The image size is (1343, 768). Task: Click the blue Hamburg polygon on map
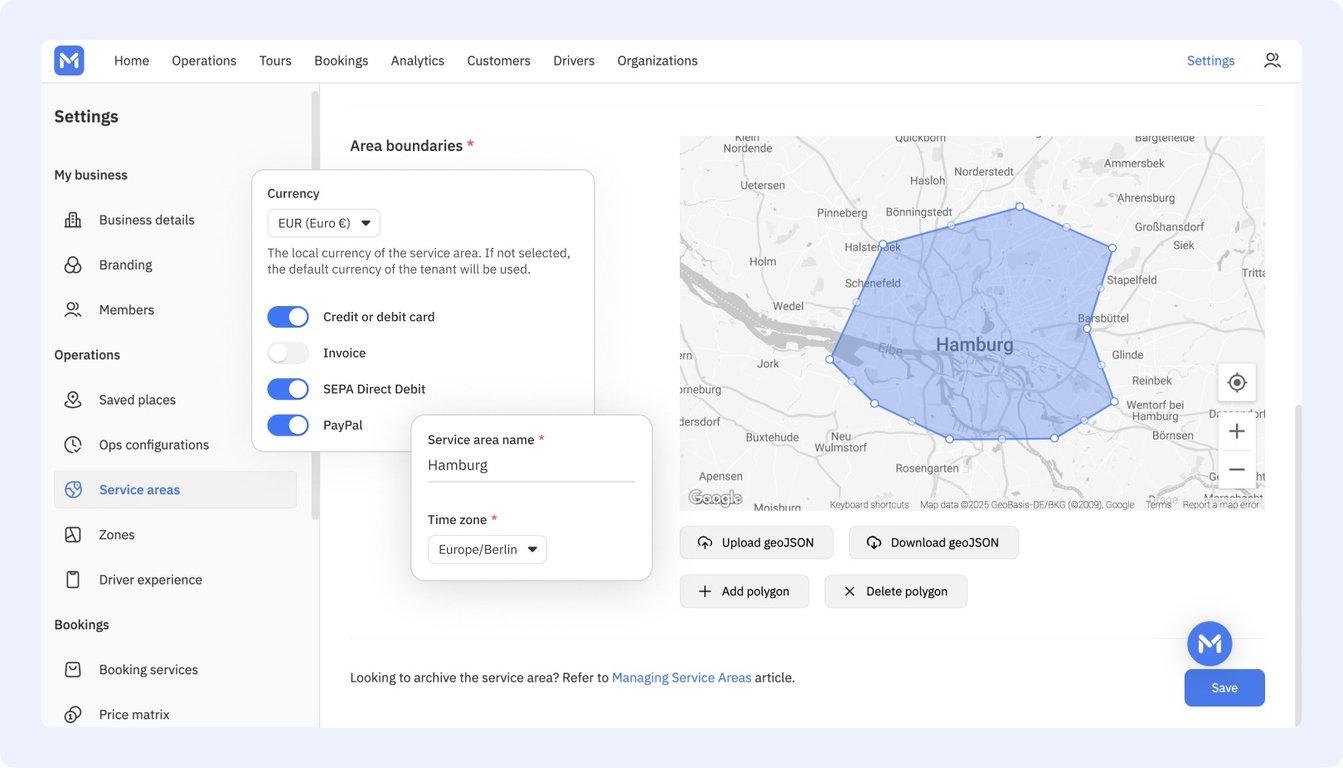tap(975, 325)
